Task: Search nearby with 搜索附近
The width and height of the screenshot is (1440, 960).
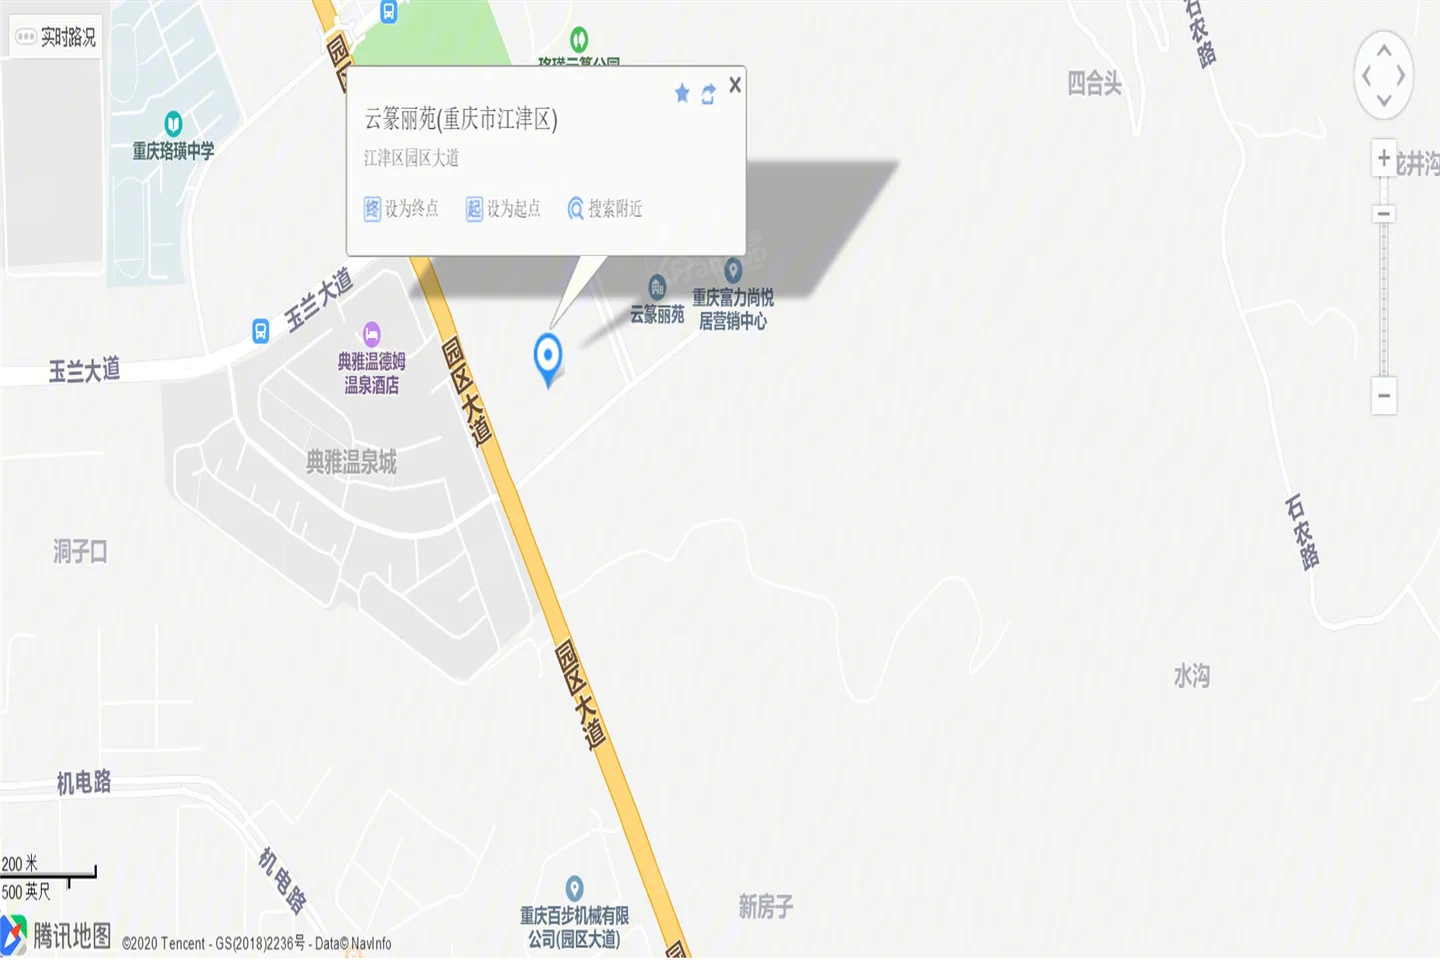Action: click(605, 208)
